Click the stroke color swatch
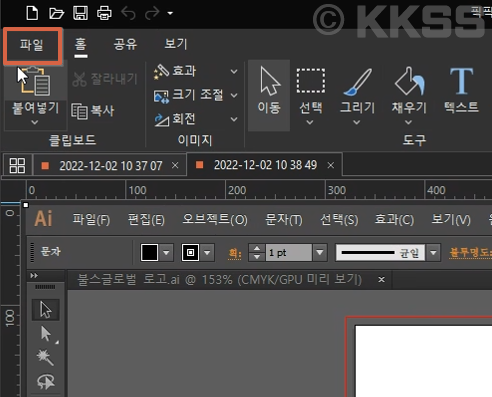492x397 pixels. coord(190,253)
